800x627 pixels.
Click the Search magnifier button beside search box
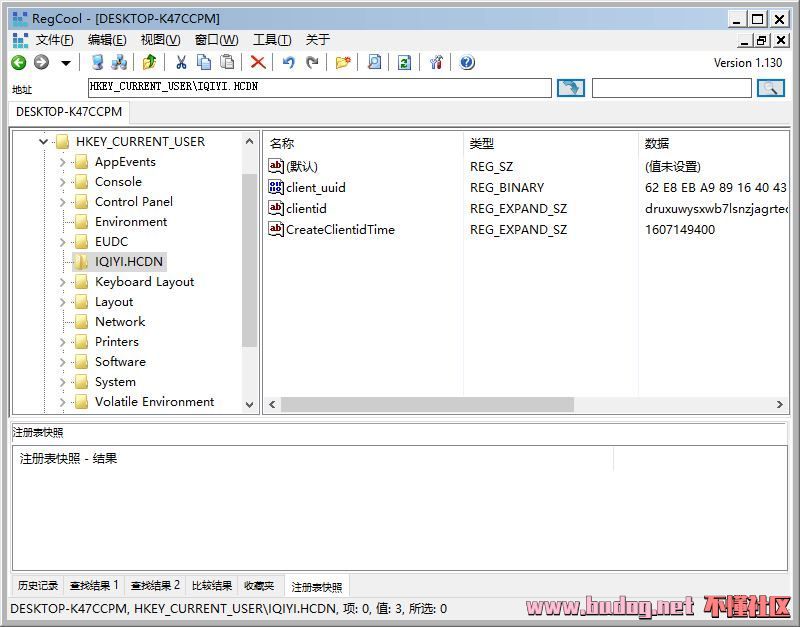point(770,88)
